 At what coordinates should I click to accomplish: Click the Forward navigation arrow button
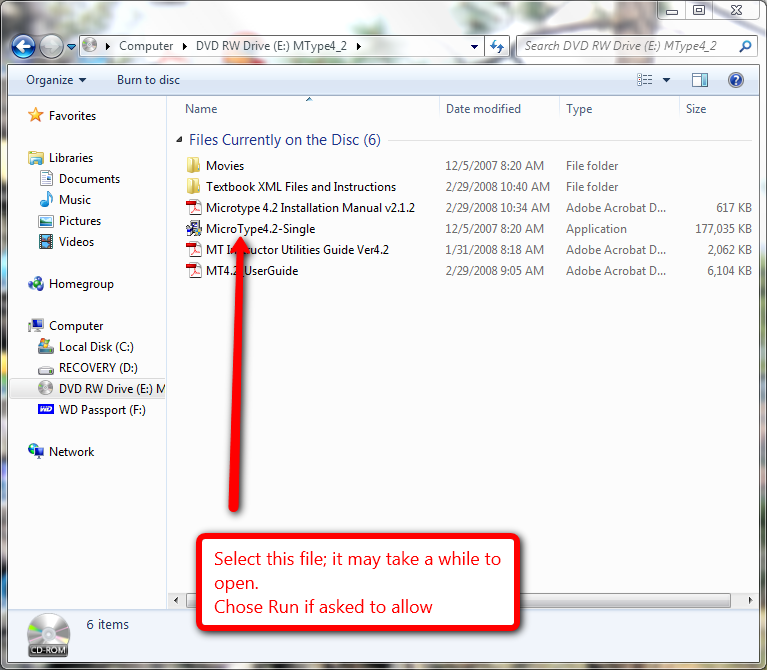pyautogui.click(x=51, y=47)
